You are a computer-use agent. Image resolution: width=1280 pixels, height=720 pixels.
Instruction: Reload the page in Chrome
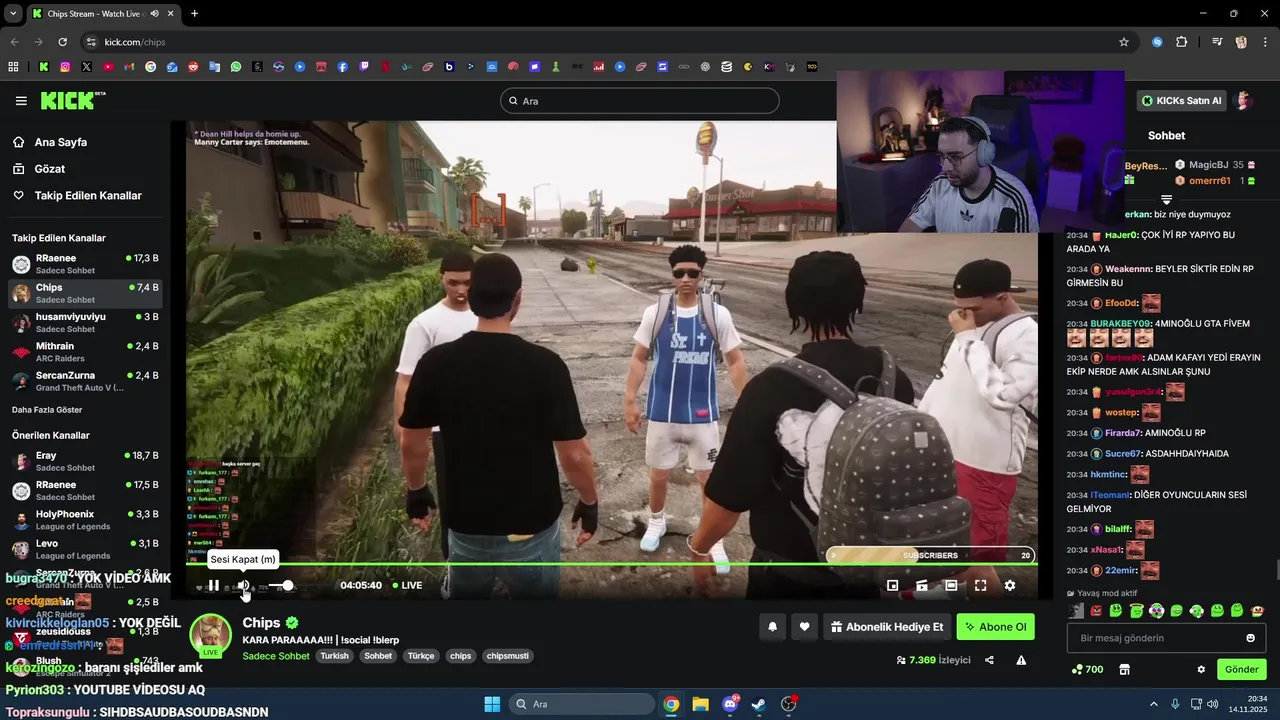point(62,42)
